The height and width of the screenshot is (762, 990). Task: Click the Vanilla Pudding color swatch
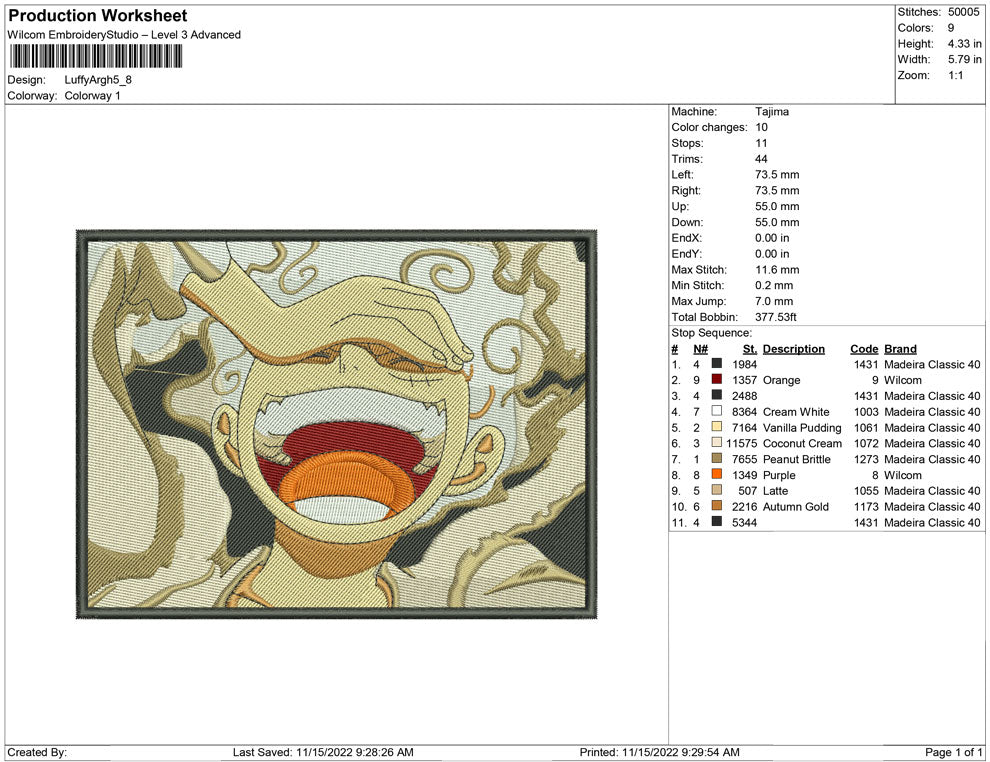click(717, 427)
